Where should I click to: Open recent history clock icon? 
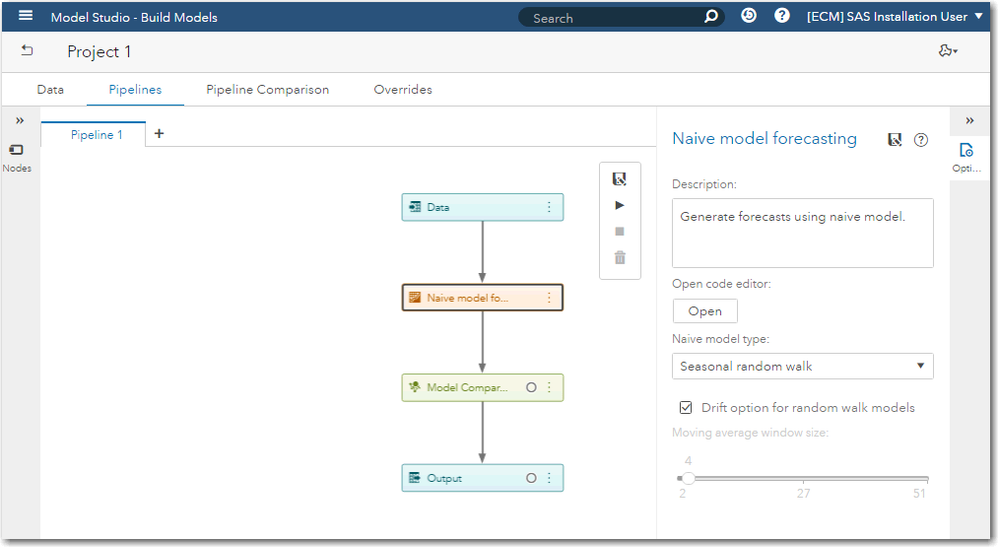(749, 16)
